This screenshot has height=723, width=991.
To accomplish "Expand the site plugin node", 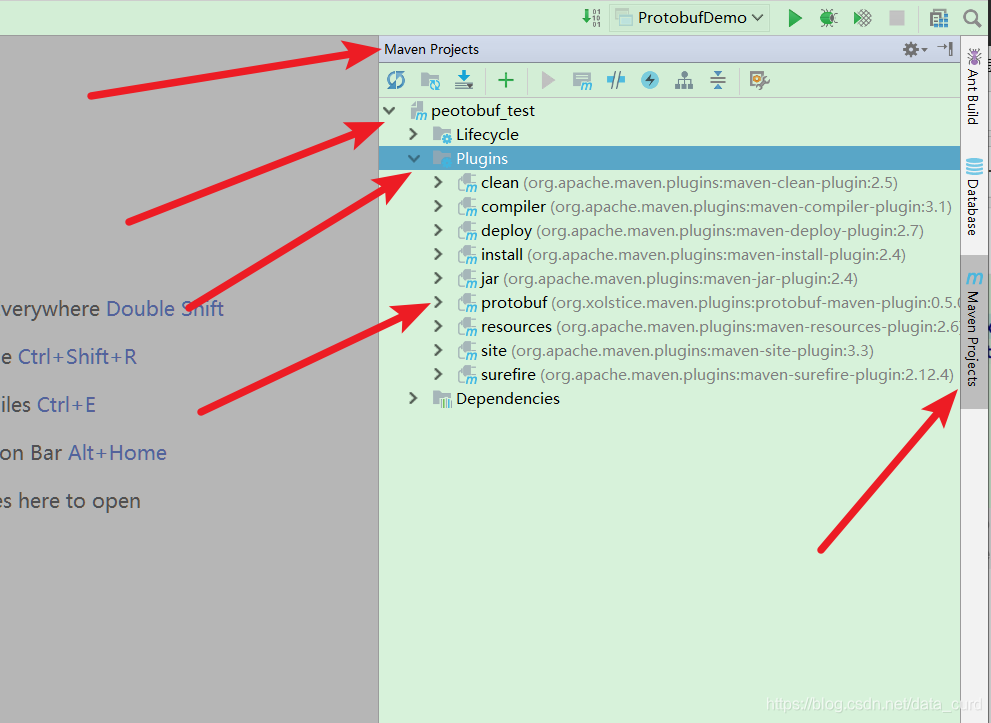I will (438, 350).
